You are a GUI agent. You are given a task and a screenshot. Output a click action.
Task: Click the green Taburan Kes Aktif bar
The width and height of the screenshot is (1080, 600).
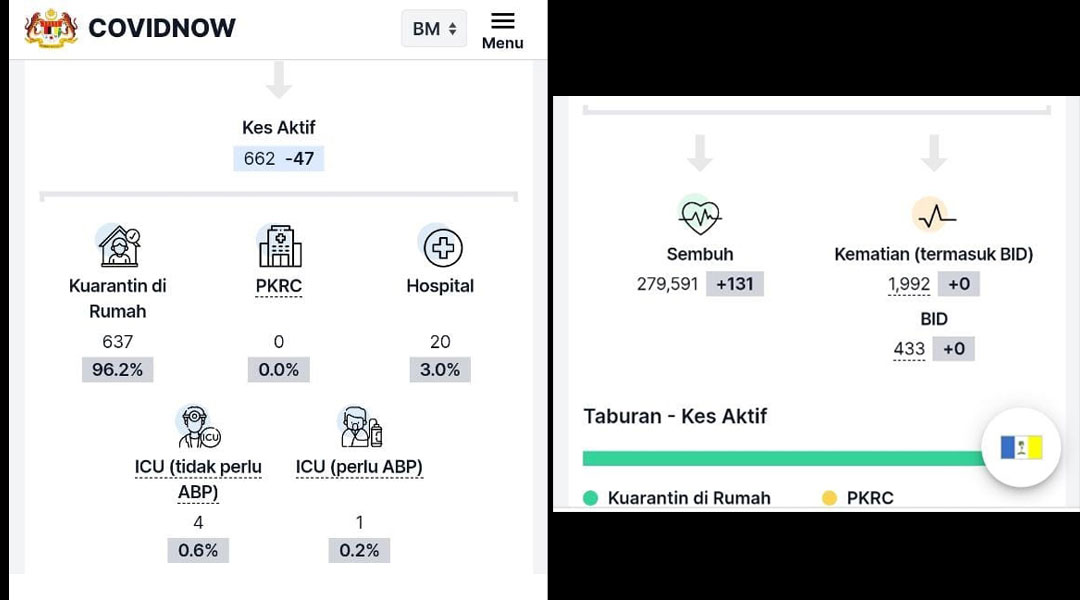pyautogui.click(x=783, y=458)
